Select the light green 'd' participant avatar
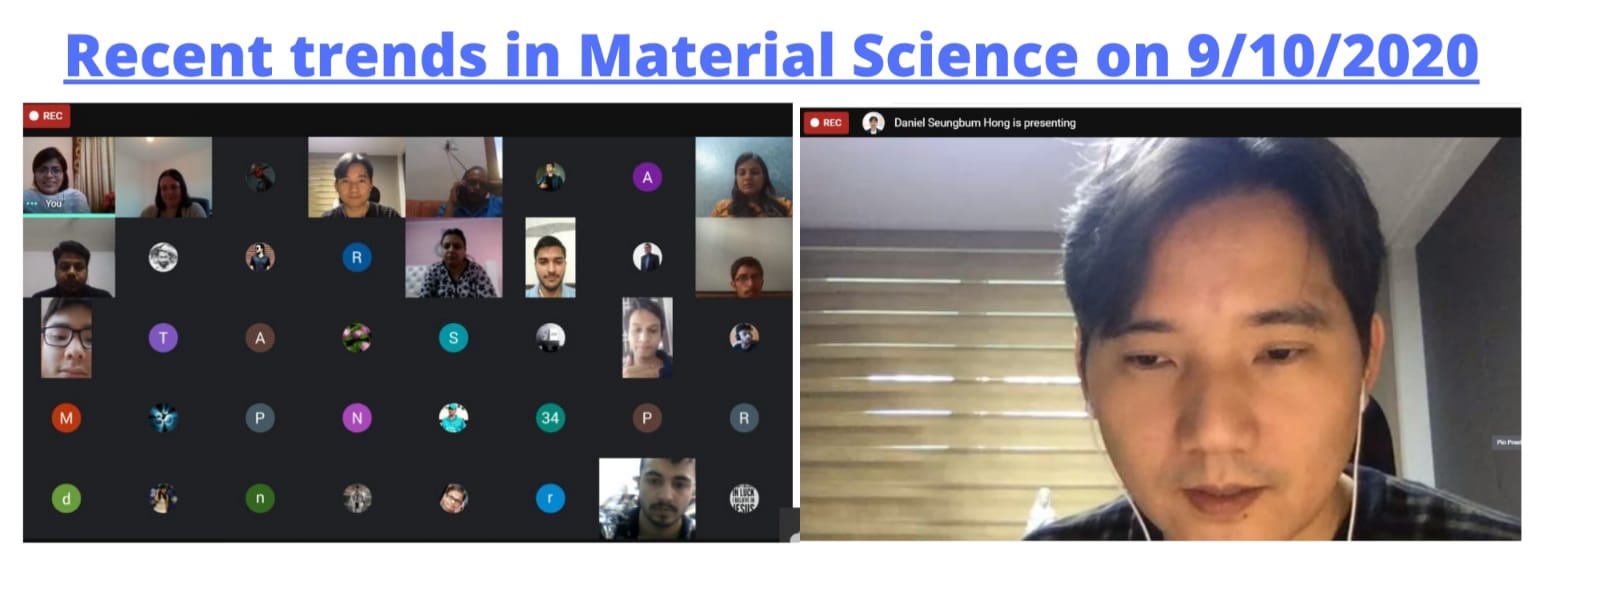 66,498
